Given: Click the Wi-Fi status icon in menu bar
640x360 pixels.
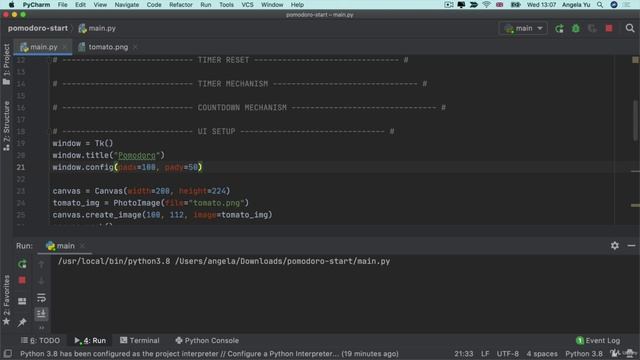Looking at the screenshot, I should pyautogui.click(x=486, y=5).
